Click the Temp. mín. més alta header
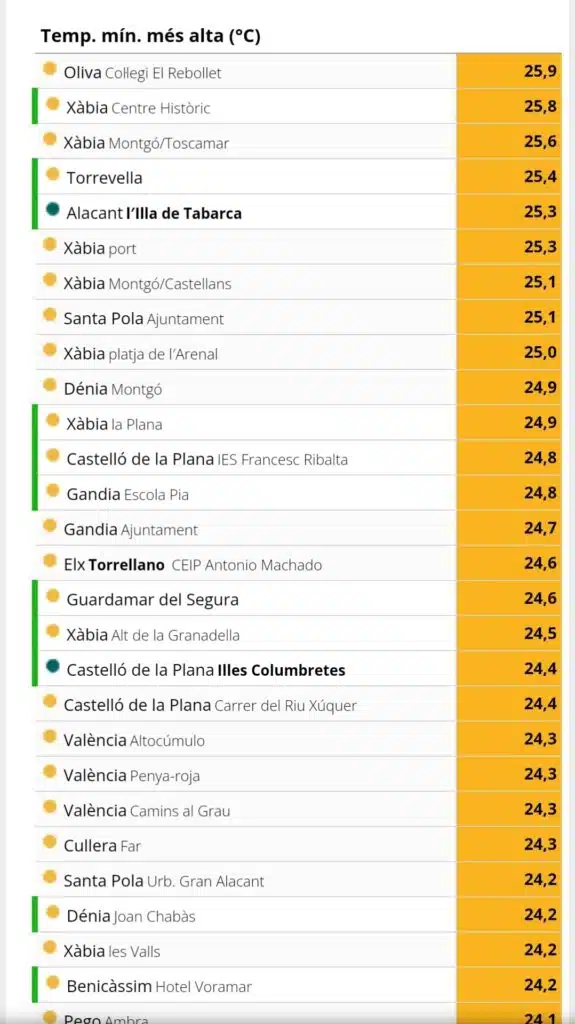The width and height of the screenshot is (575, 1024). (150, 37)
